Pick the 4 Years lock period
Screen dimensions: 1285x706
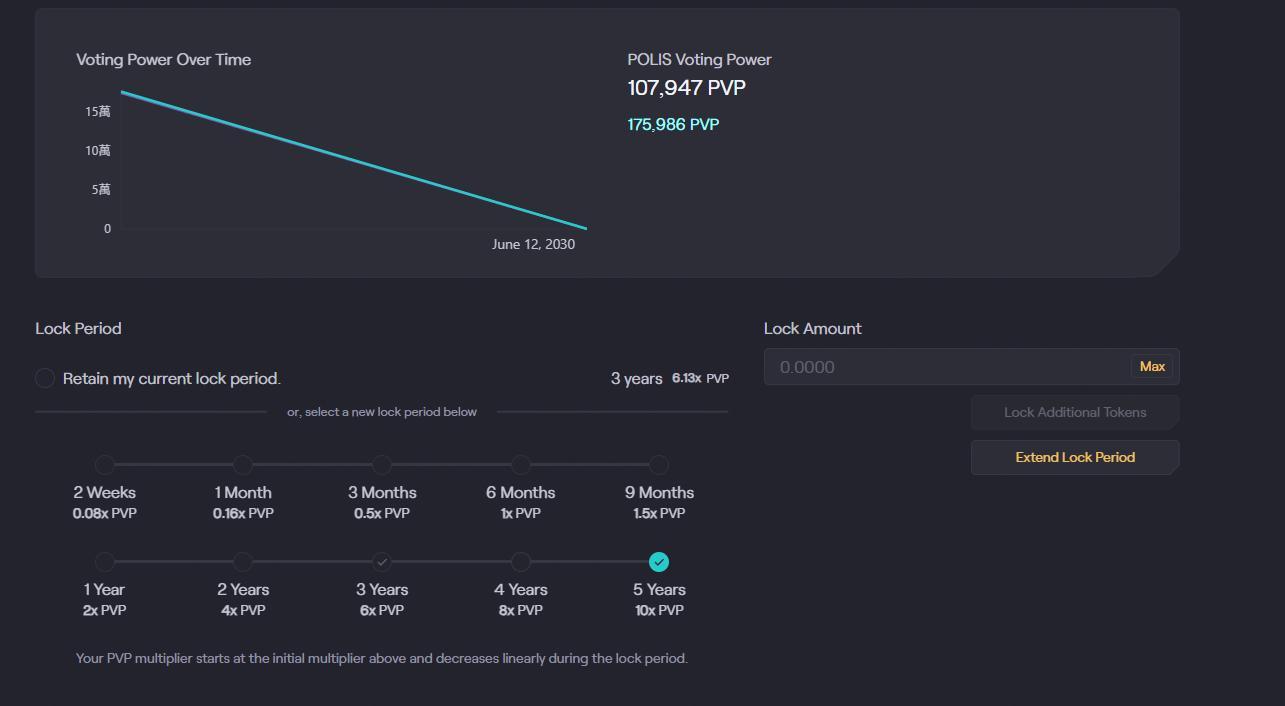click(520, 562)
